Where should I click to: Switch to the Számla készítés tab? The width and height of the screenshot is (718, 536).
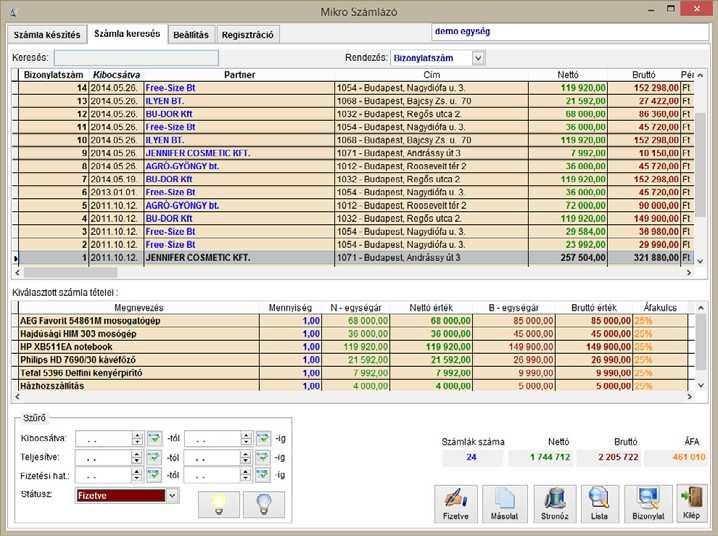pyautogui.click(x=47, y=35)
